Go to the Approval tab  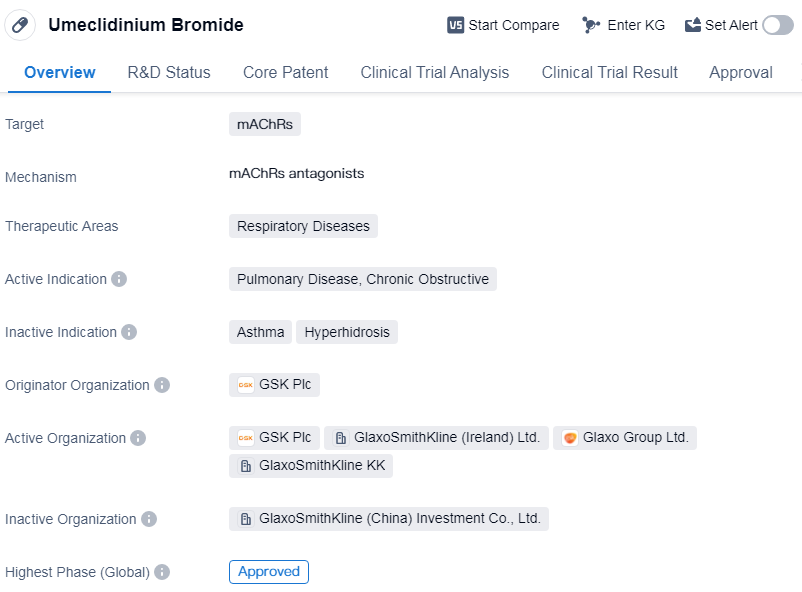tap(740, 72)
